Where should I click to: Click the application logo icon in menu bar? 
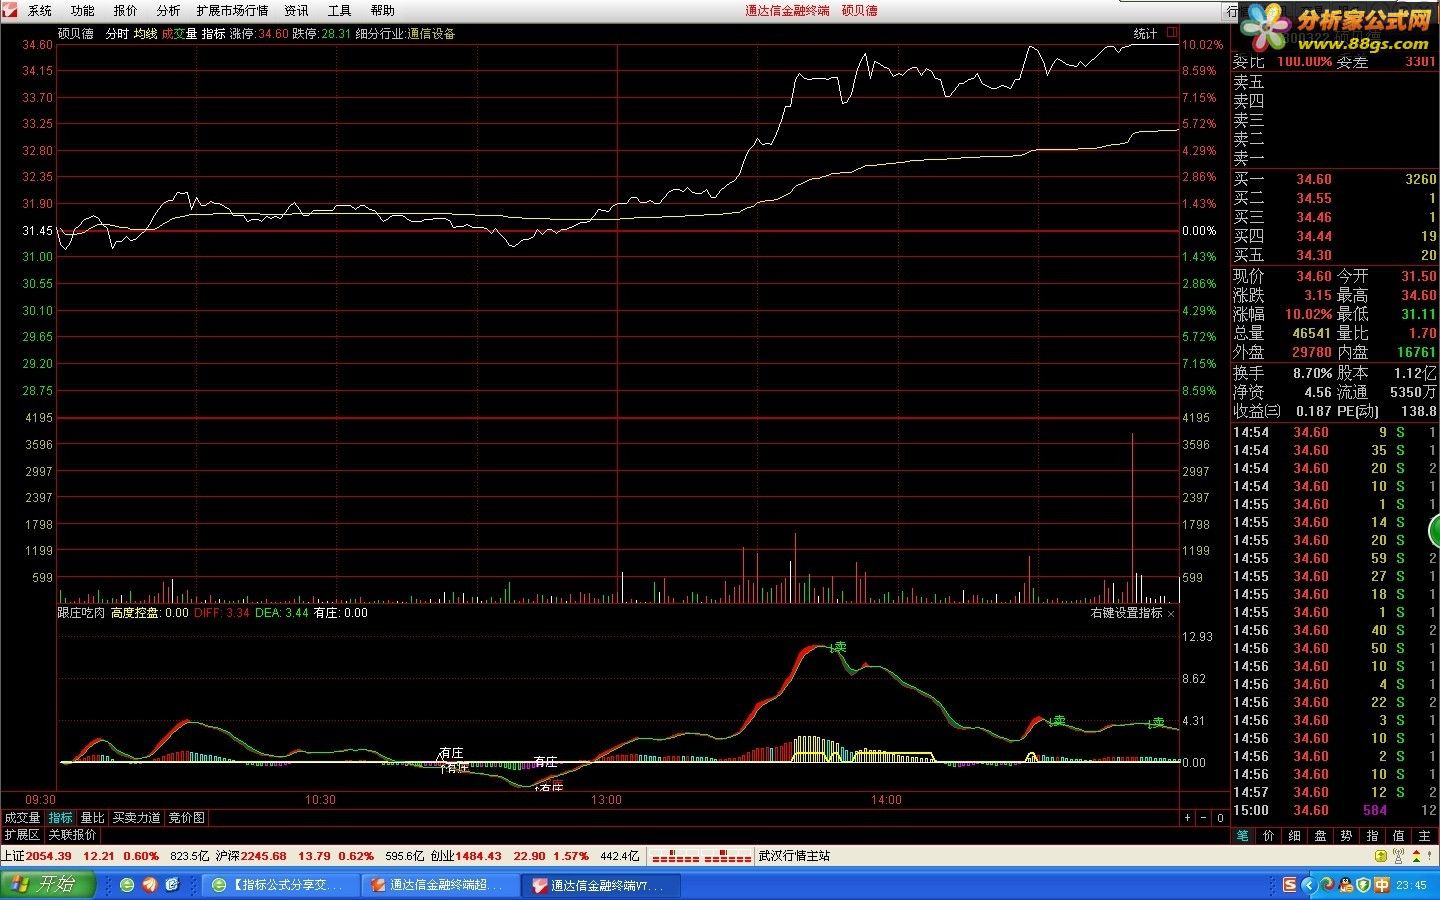point(10,11)
